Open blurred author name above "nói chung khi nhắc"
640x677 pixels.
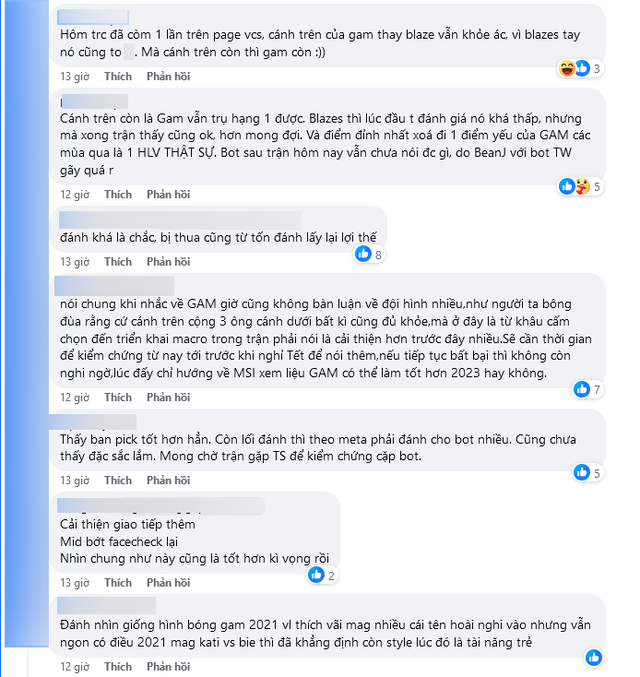coord(117,284)
